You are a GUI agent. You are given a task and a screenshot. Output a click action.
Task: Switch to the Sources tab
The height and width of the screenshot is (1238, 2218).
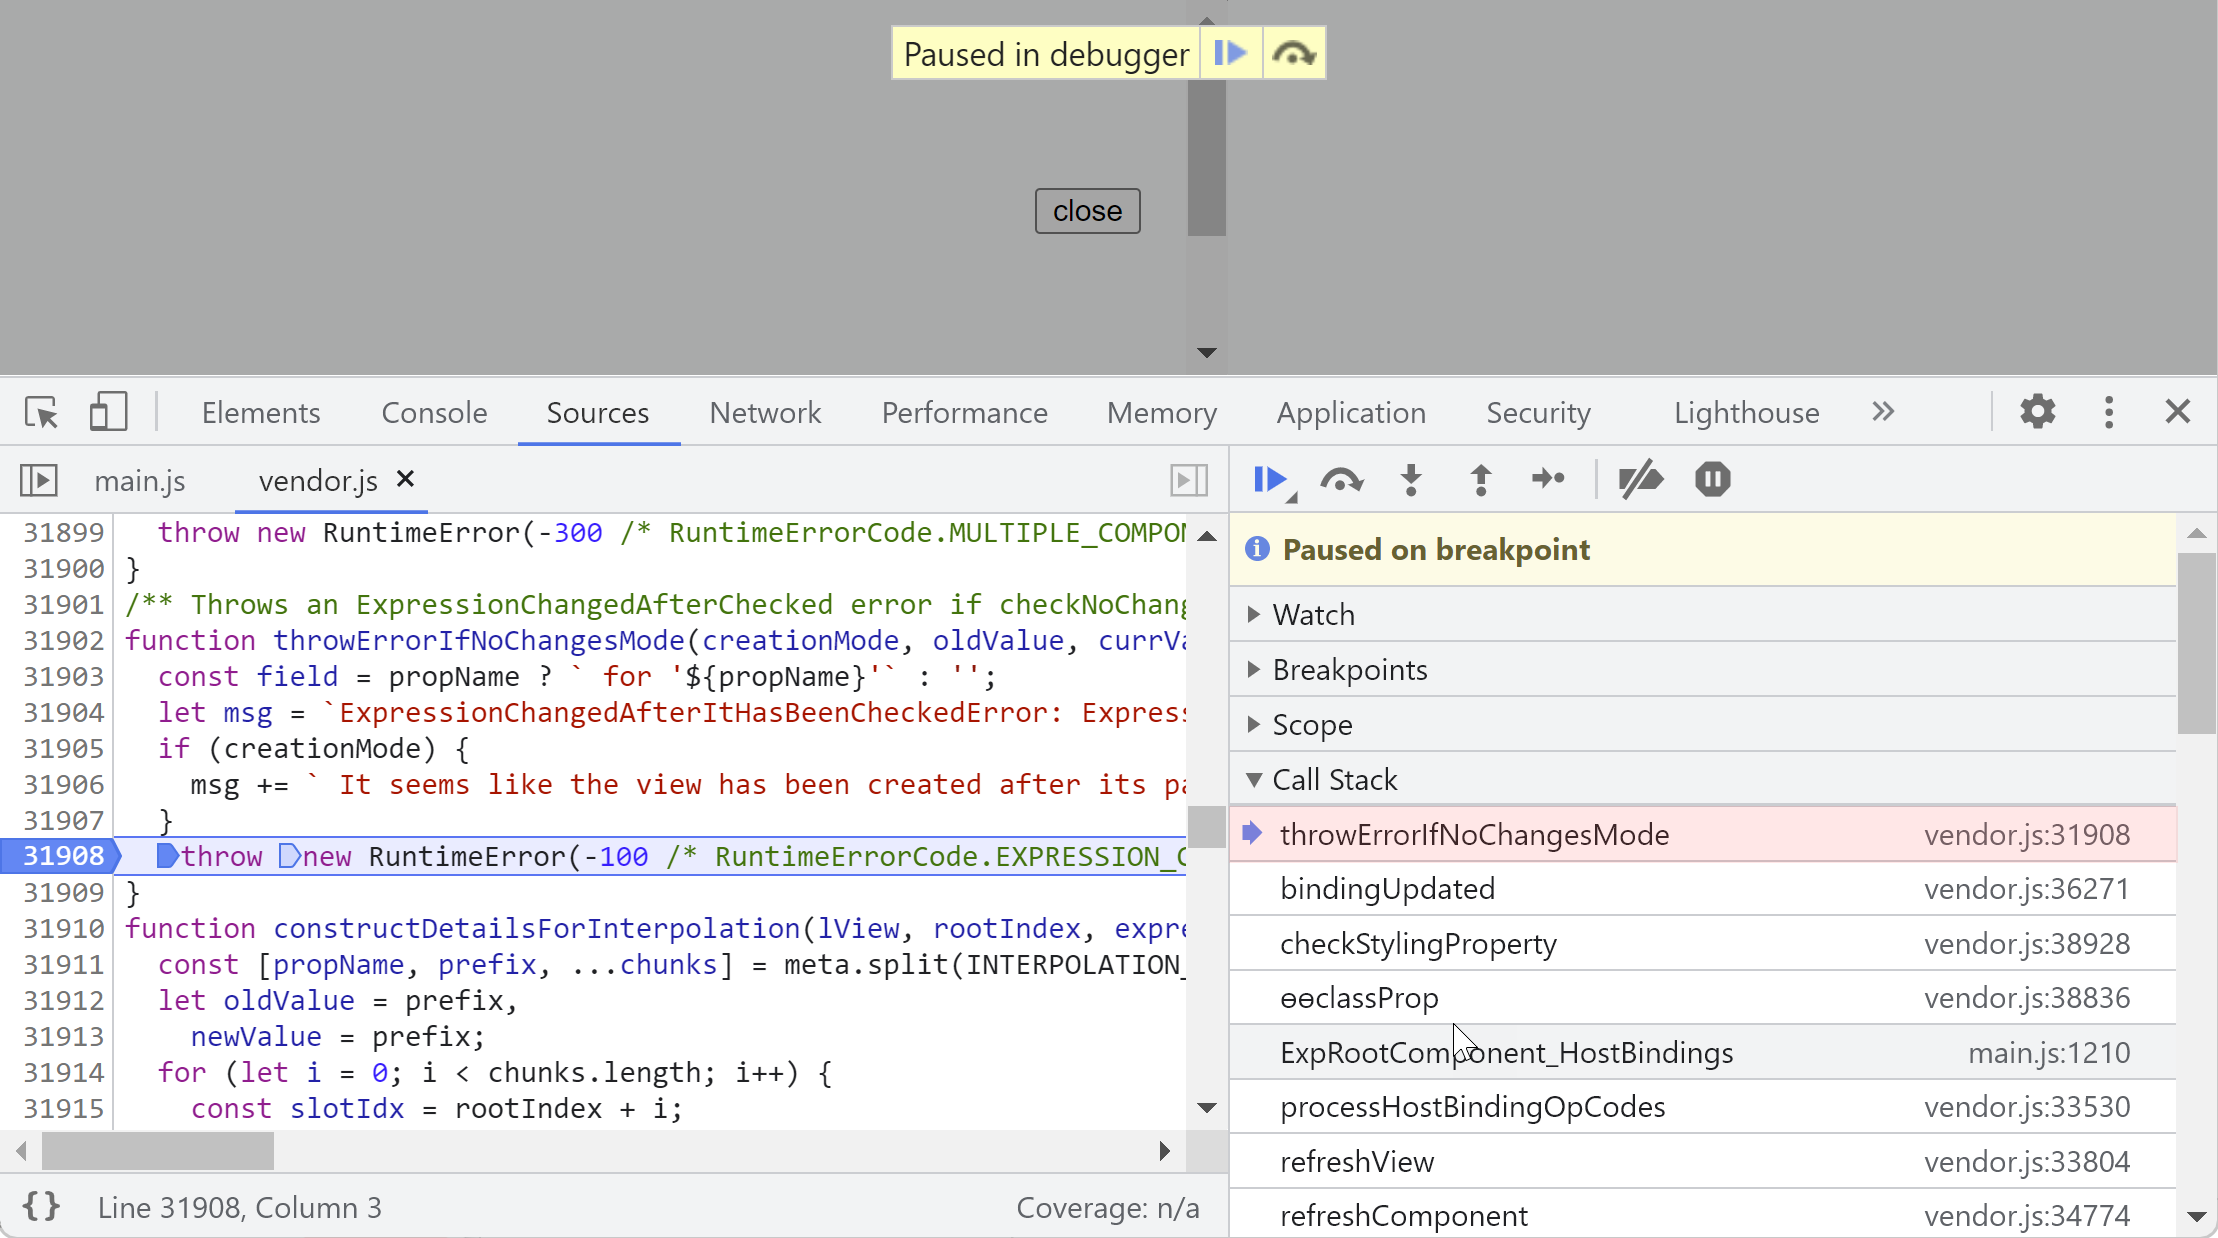(598, 412)
